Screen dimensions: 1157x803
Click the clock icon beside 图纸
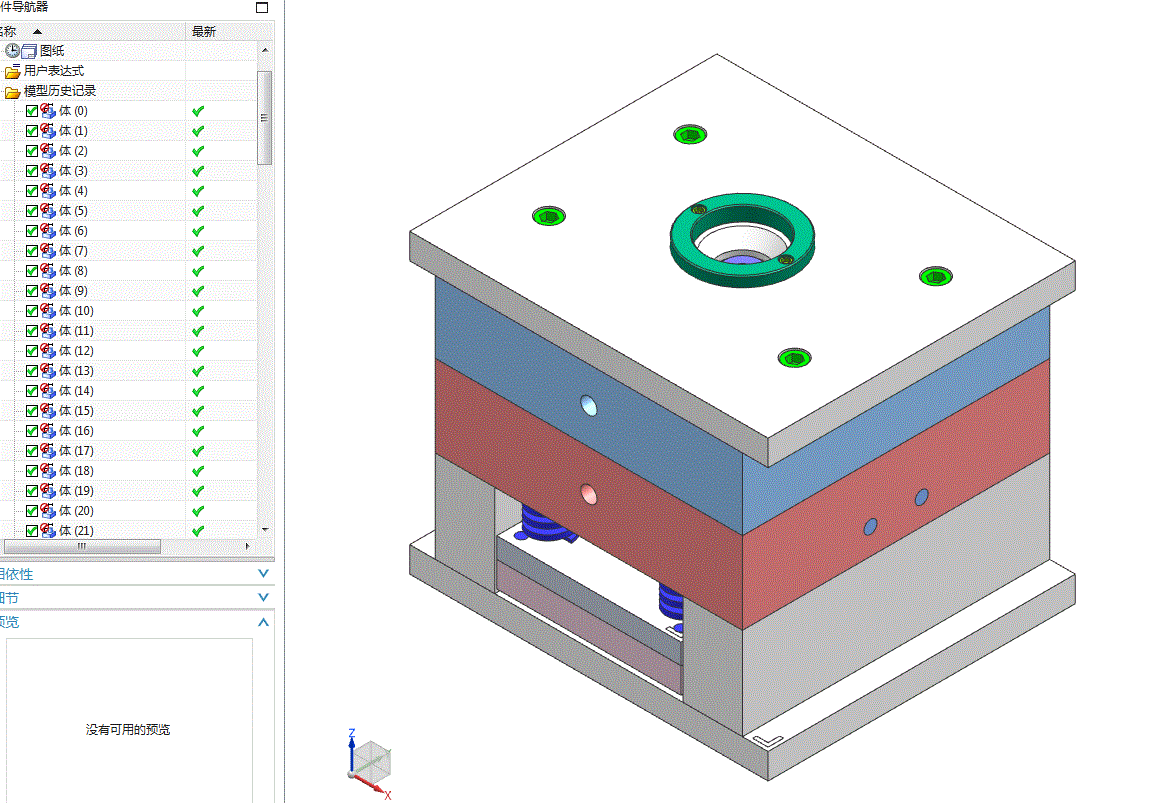[13, 50]
